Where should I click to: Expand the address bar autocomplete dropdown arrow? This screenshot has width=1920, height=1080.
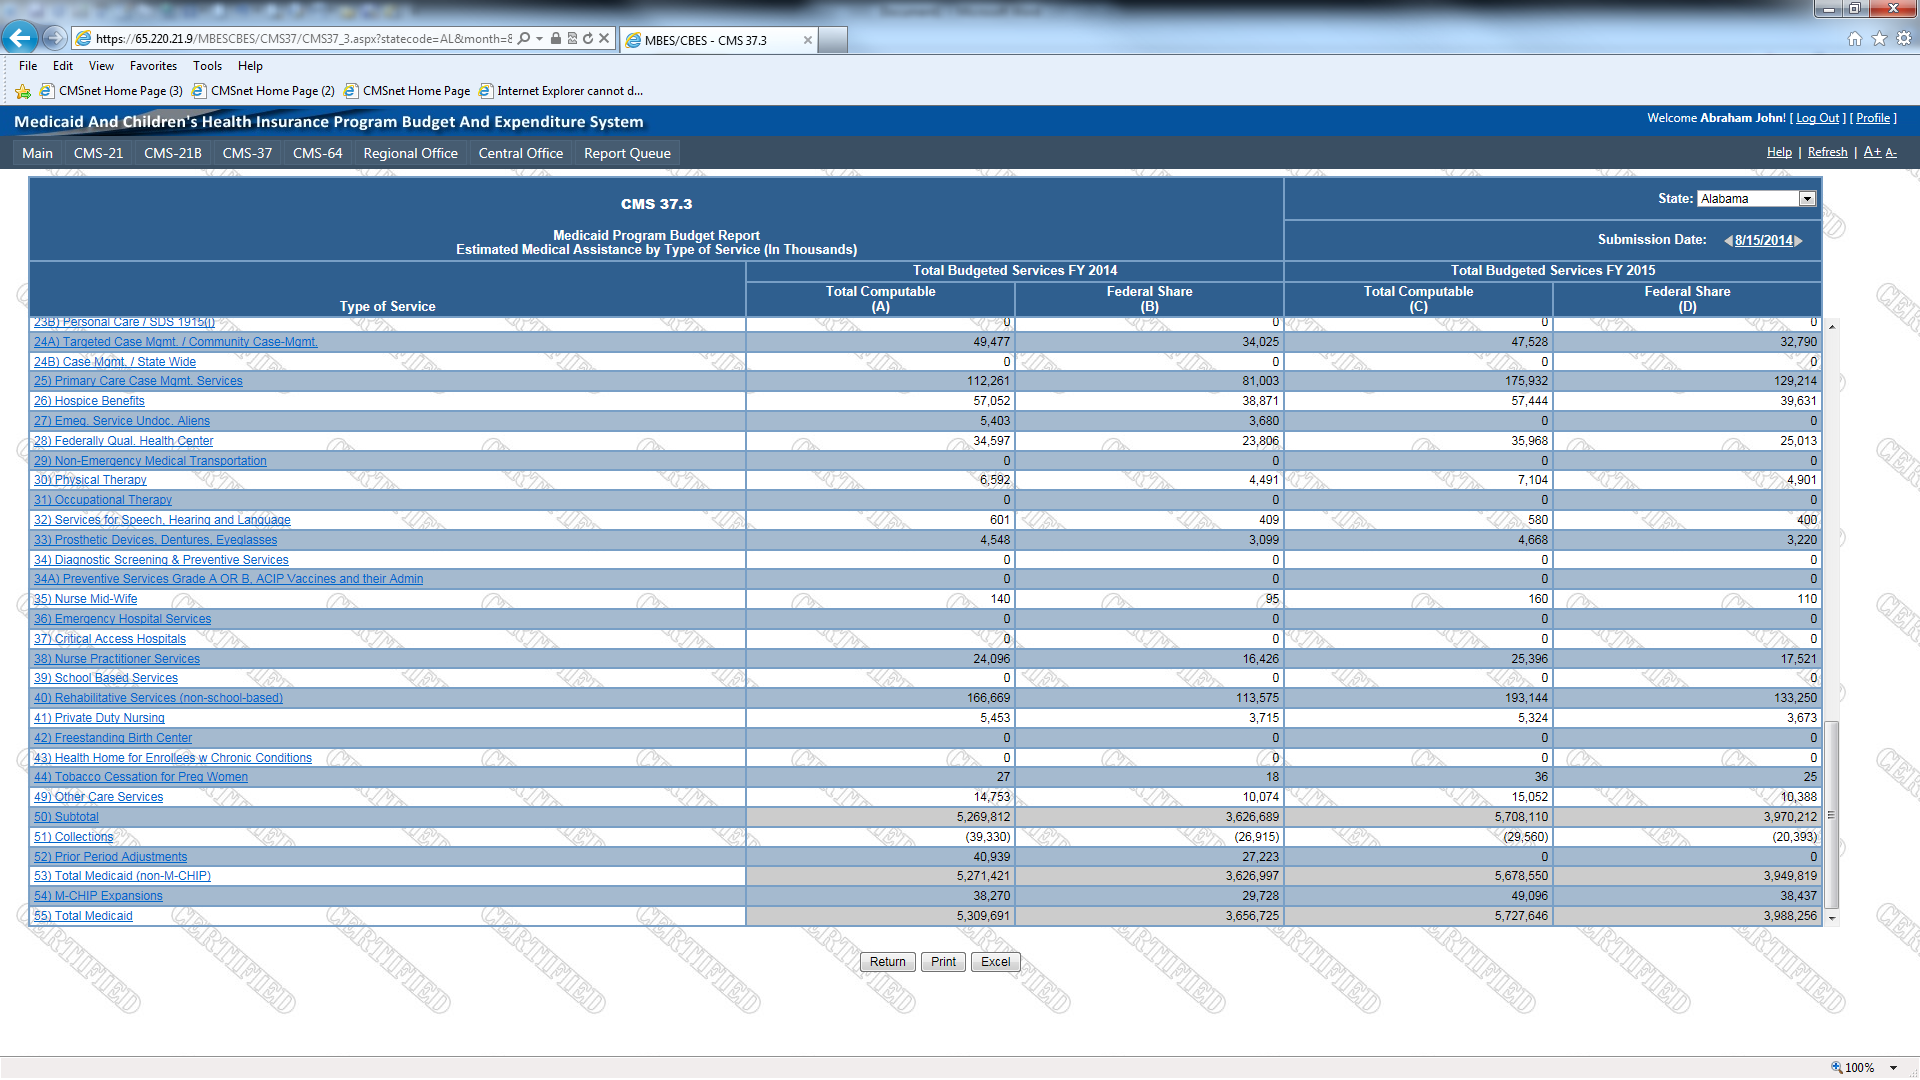[540, 39]
